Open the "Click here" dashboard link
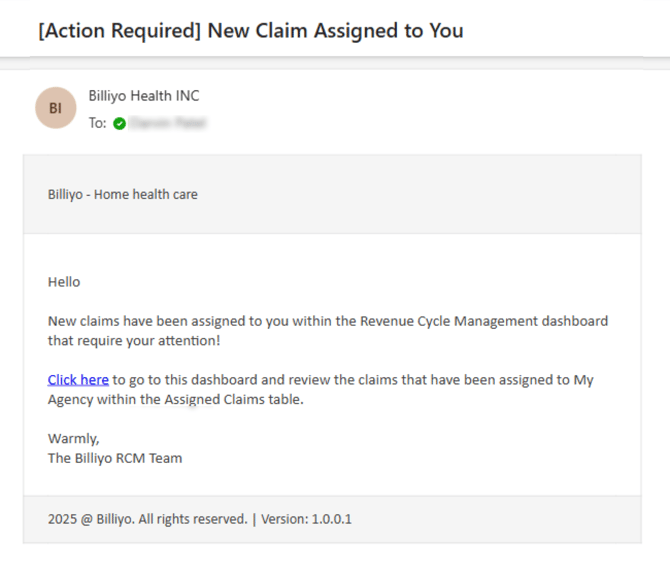This screenshot has height=571, width=670. (78, 380)
